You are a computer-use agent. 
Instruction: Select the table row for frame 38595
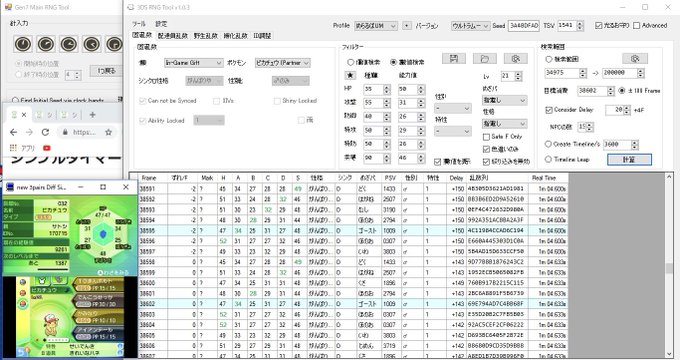[x=353, y=230]
